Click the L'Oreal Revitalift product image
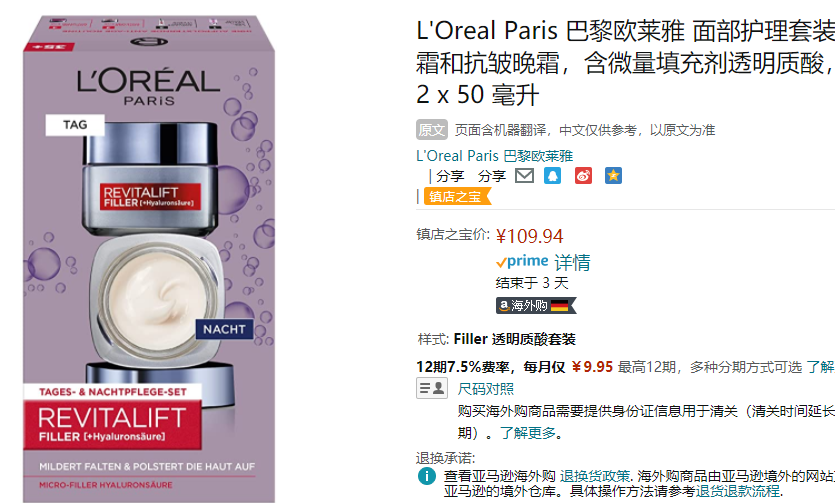 [x=149, y=258]
